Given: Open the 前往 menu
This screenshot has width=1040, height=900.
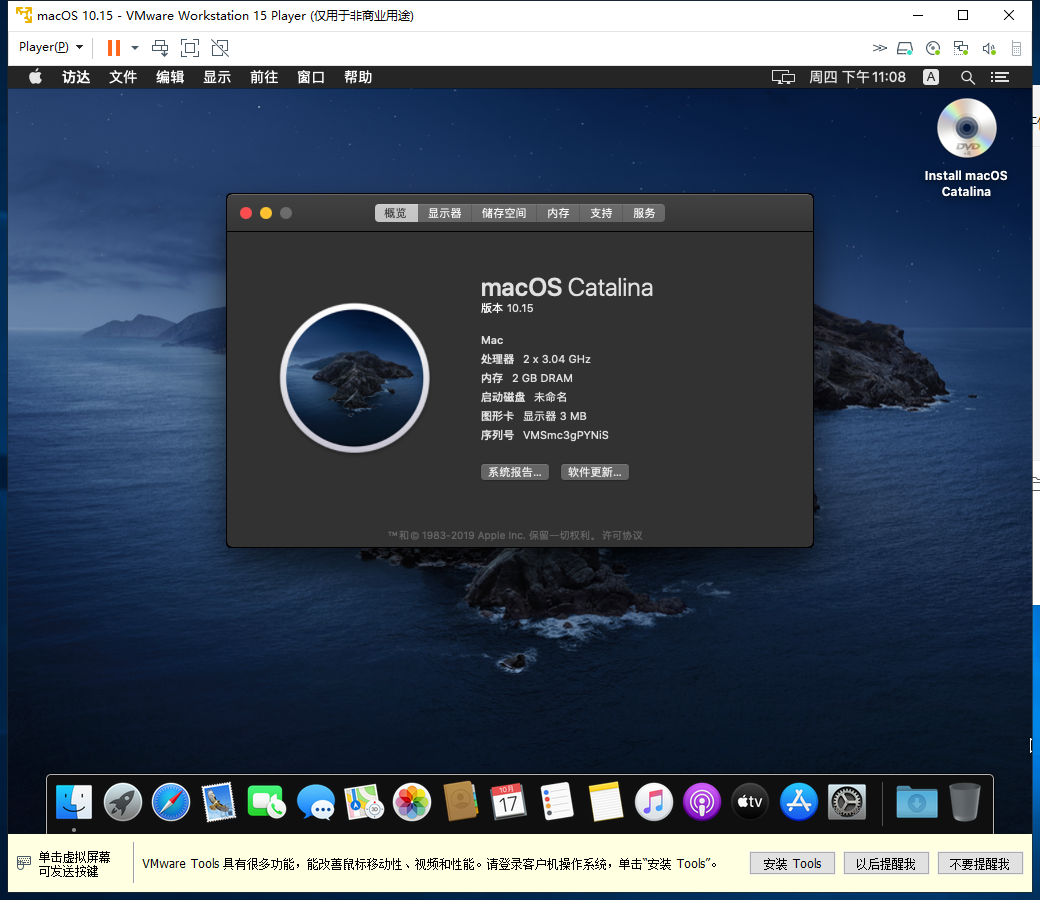Looking at the screenshot, I should (264, 77).
